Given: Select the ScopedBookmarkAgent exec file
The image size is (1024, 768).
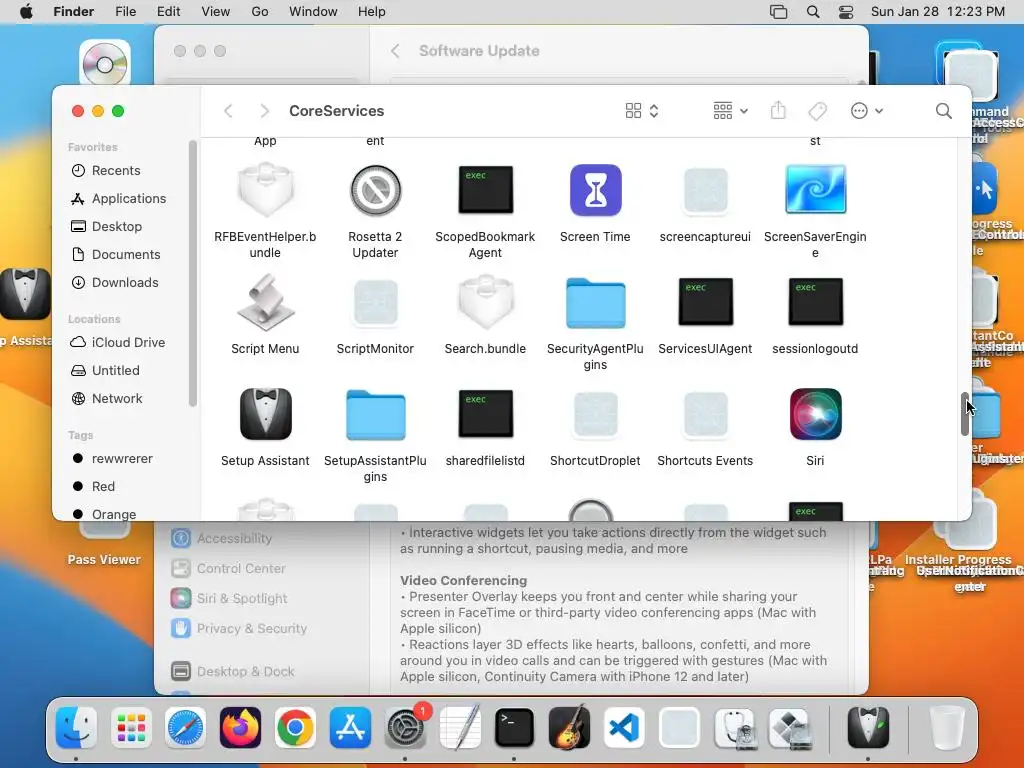Looking at the screenshot, I should click(x=485, y=190).
